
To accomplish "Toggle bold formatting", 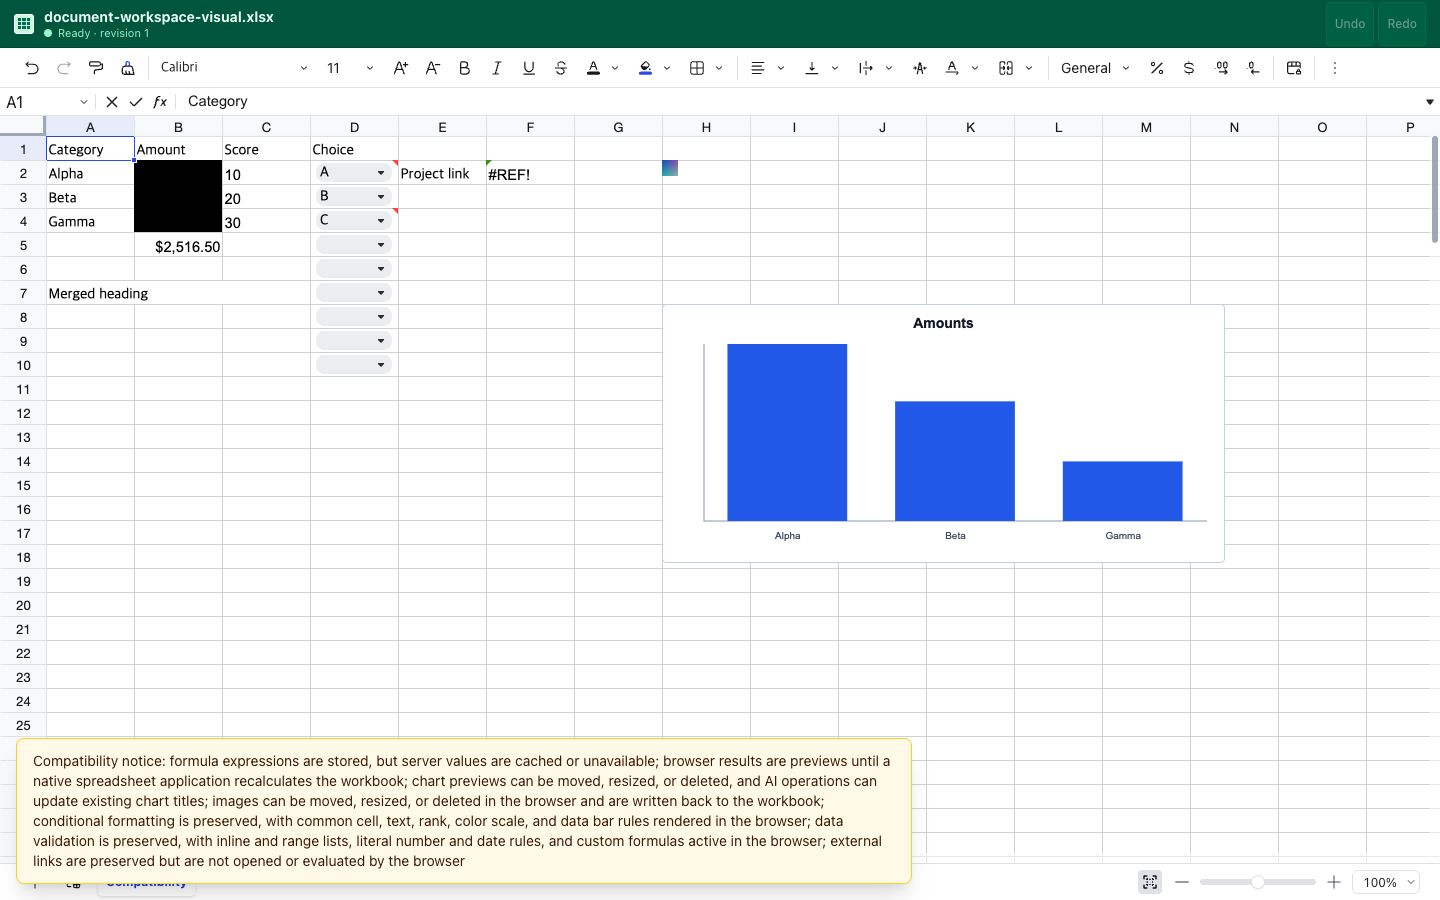I will point(464,68).
